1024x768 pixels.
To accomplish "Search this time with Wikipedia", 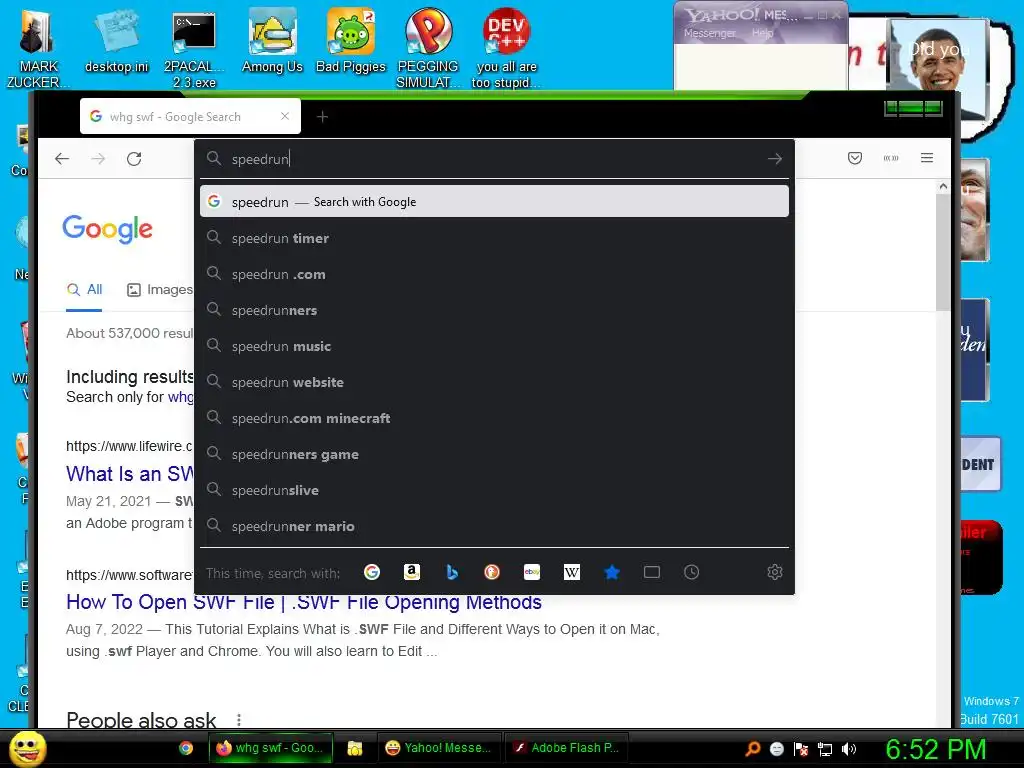I will [x=571, y=572].
